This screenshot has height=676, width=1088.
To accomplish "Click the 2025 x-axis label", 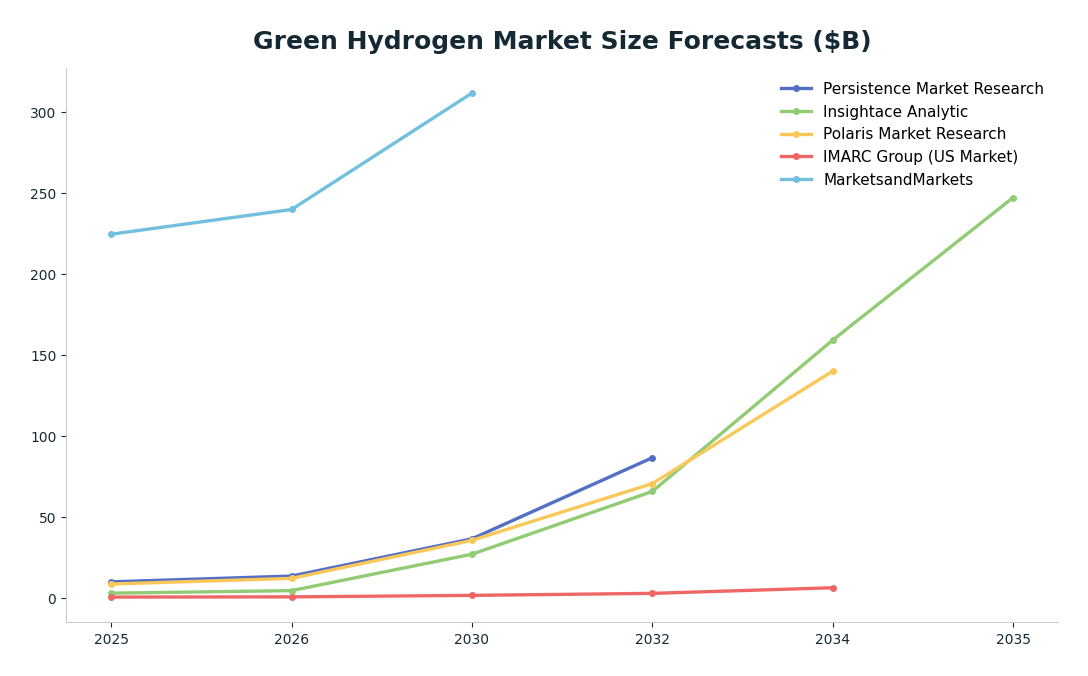I will point(111,639).
